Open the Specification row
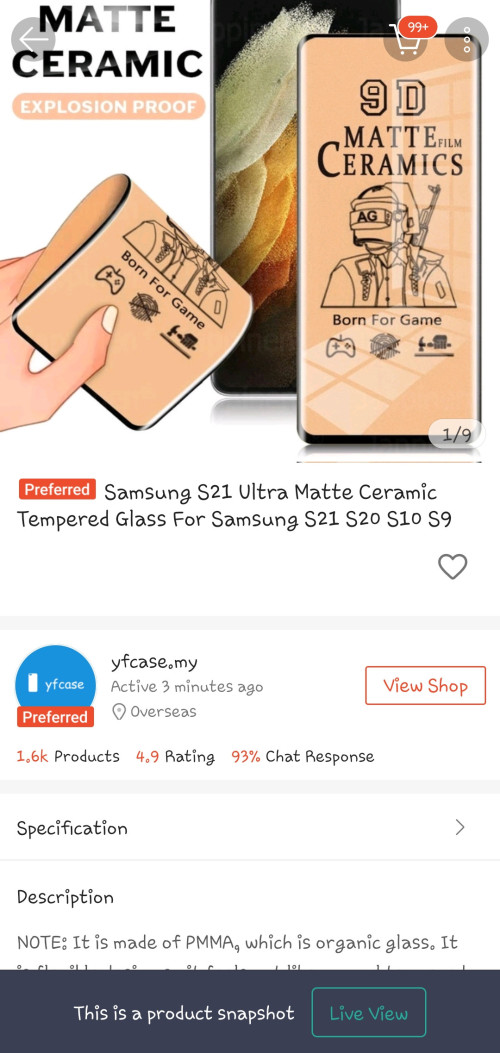 point(250,827)
